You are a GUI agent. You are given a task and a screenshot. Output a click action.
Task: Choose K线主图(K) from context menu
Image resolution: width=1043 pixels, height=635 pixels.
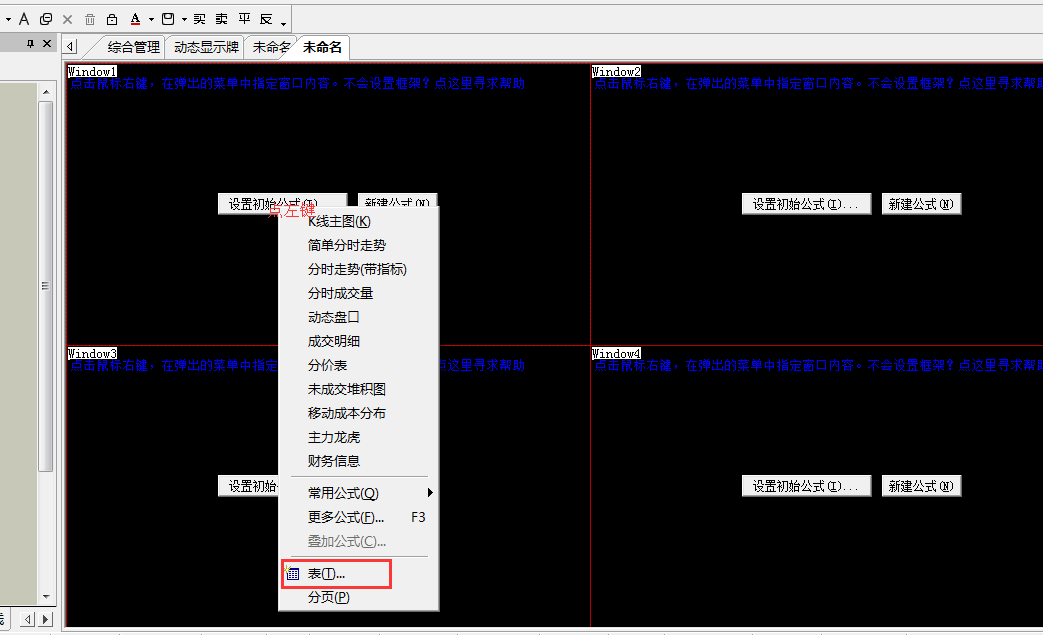[x=359, y=221]
